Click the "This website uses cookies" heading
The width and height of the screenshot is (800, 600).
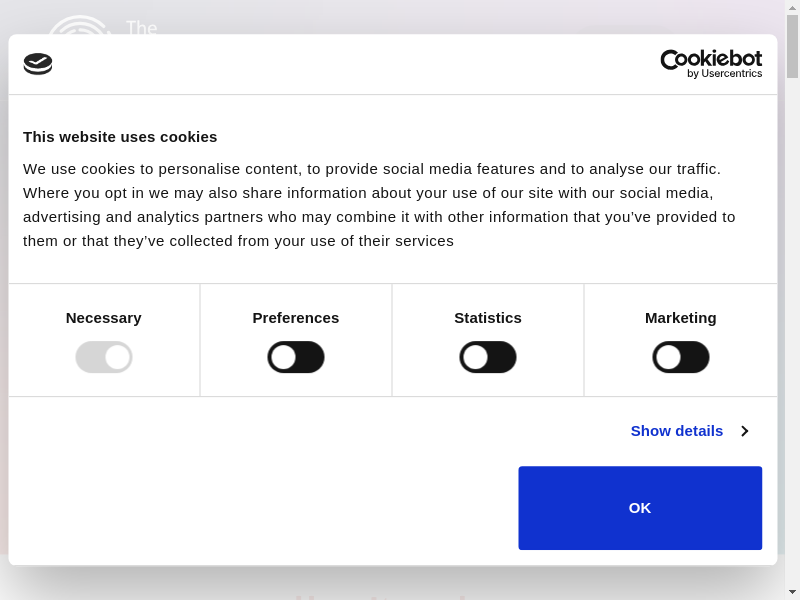tap(120, 137)
